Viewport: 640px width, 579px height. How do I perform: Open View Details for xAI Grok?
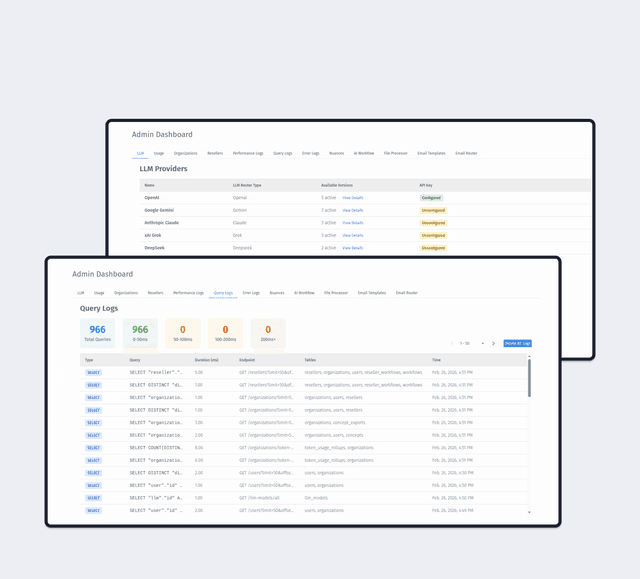click(352, 235)
